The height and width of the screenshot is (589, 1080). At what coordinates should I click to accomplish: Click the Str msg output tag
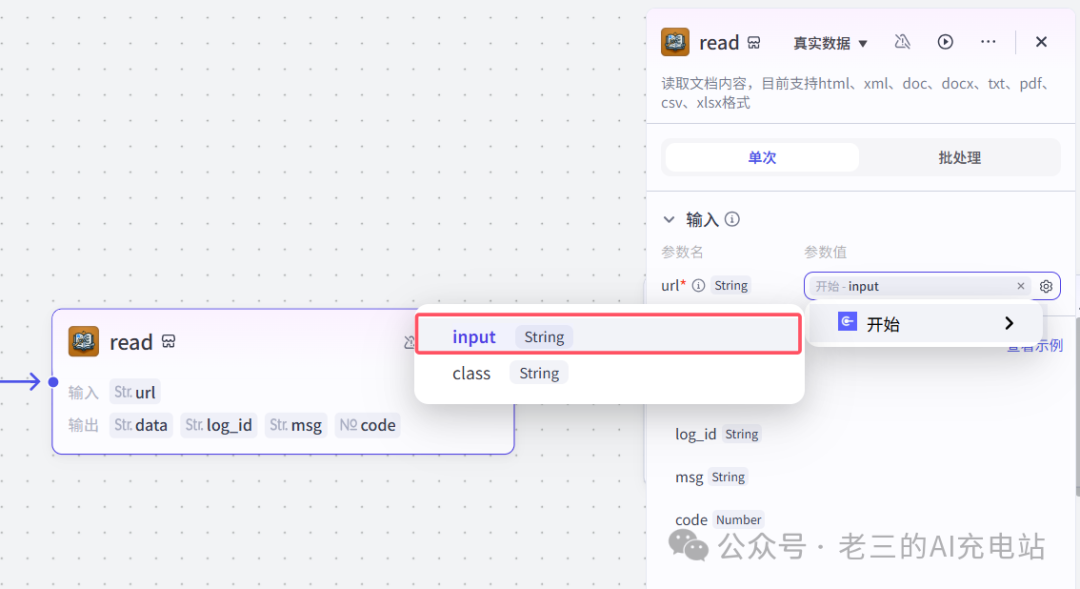point(295,425)
